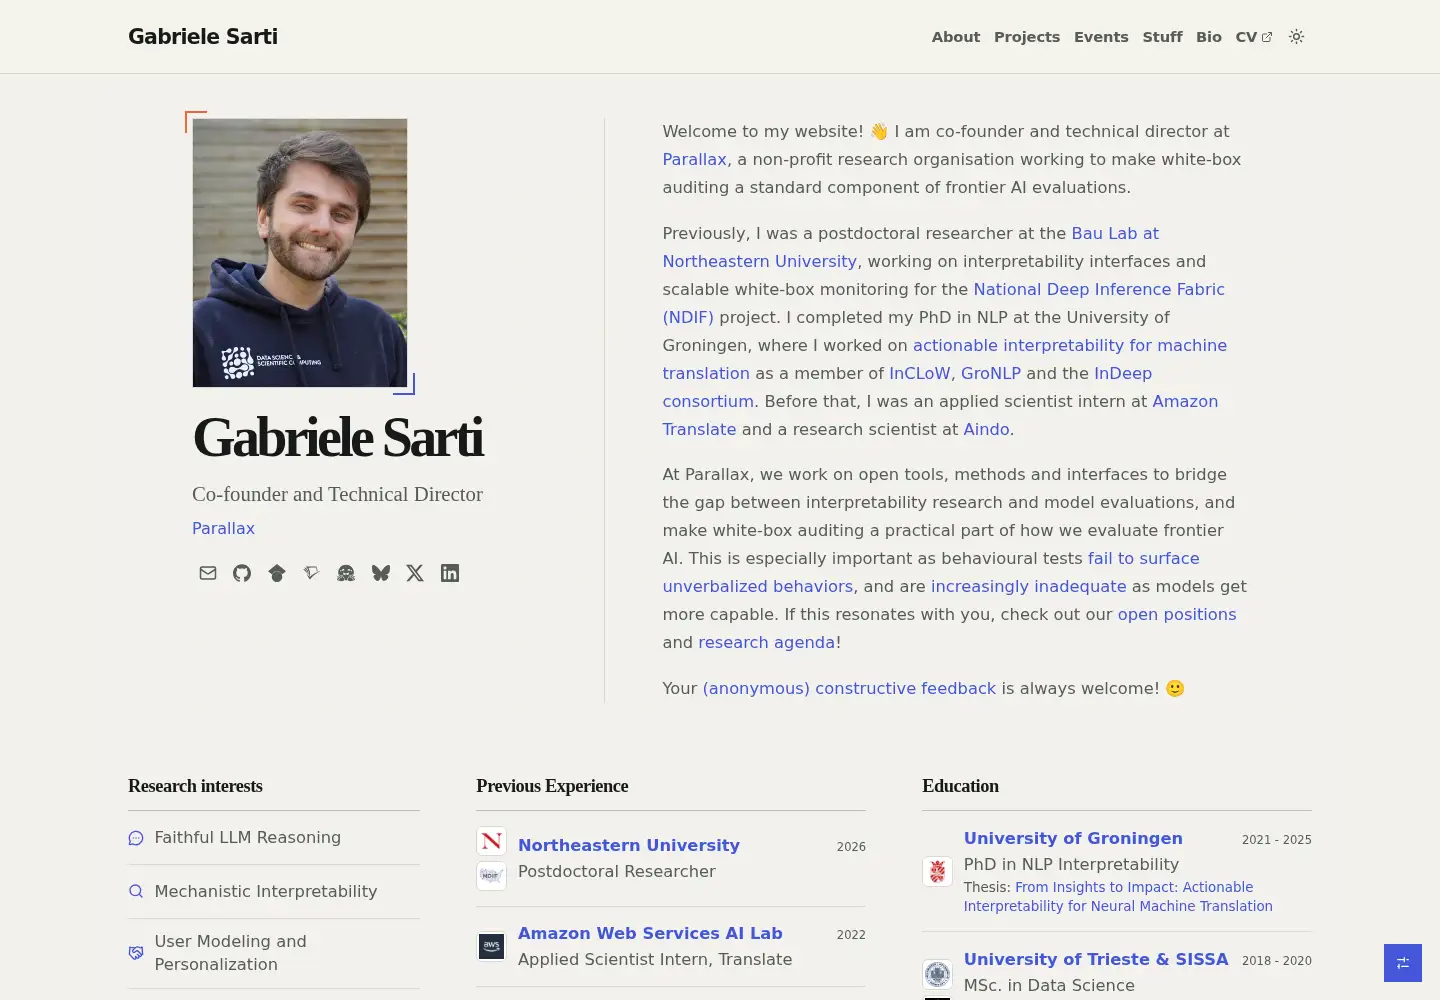Open the LinkedIn profile icon
Screen dimensions: 1440x1000
pyautogui.click(x=450, y=573)
